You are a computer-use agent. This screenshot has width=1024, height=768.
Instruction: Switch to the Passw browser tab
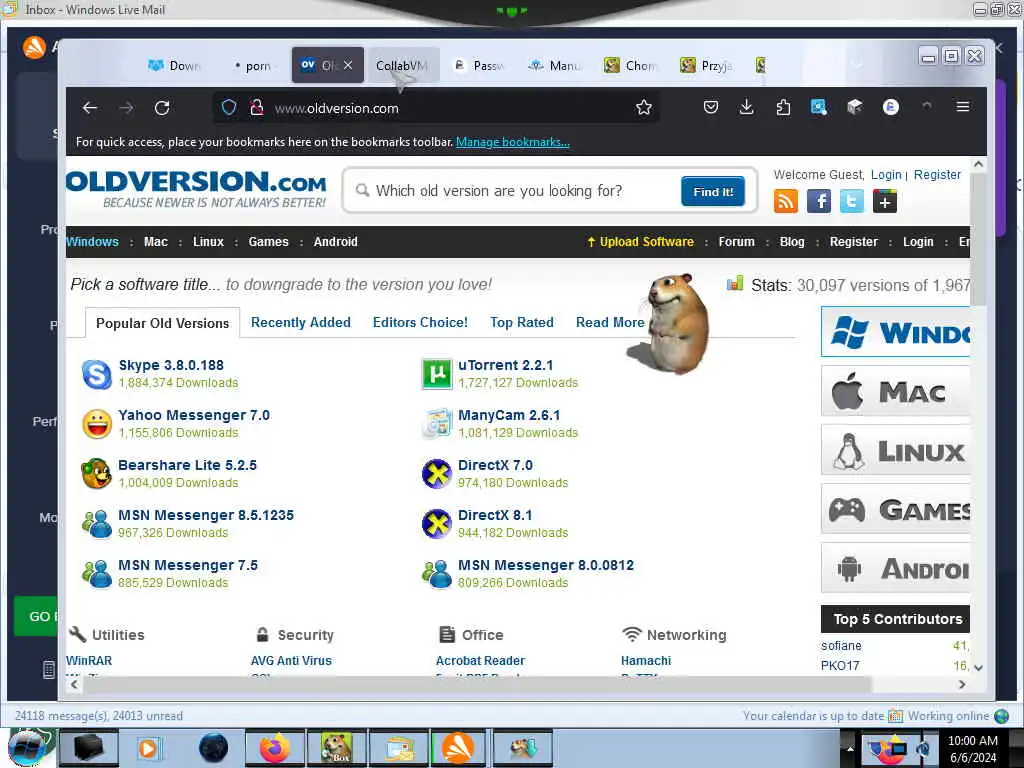pyautogui.click(x=480, y=65)
